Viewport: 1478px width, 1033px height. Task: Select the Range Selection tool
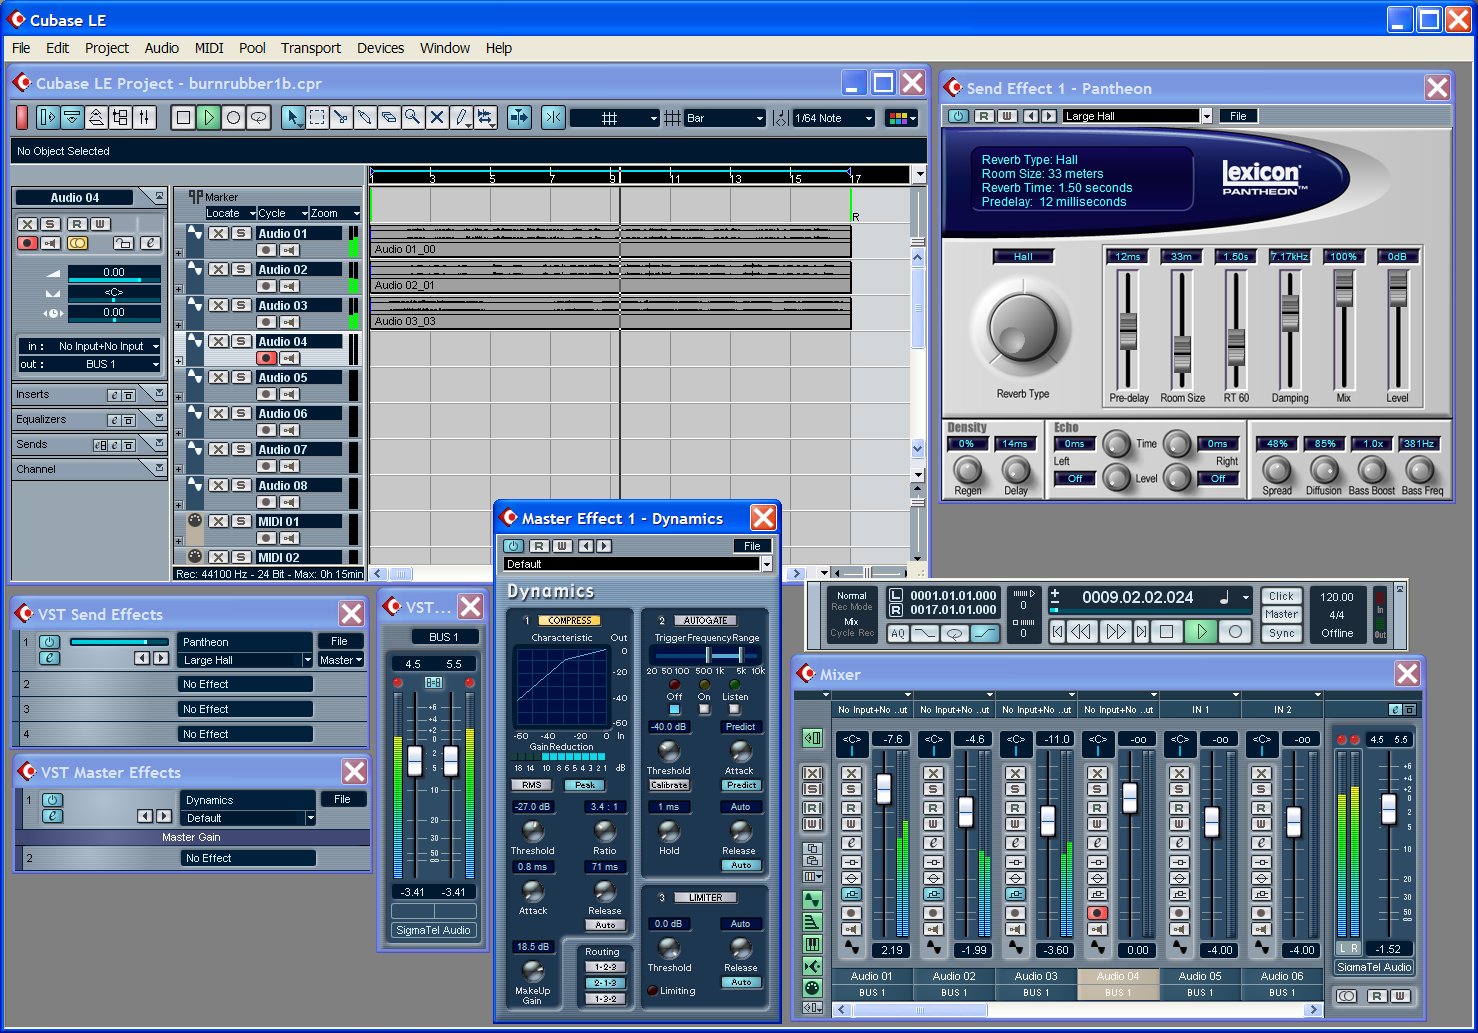tap(317, 117)
